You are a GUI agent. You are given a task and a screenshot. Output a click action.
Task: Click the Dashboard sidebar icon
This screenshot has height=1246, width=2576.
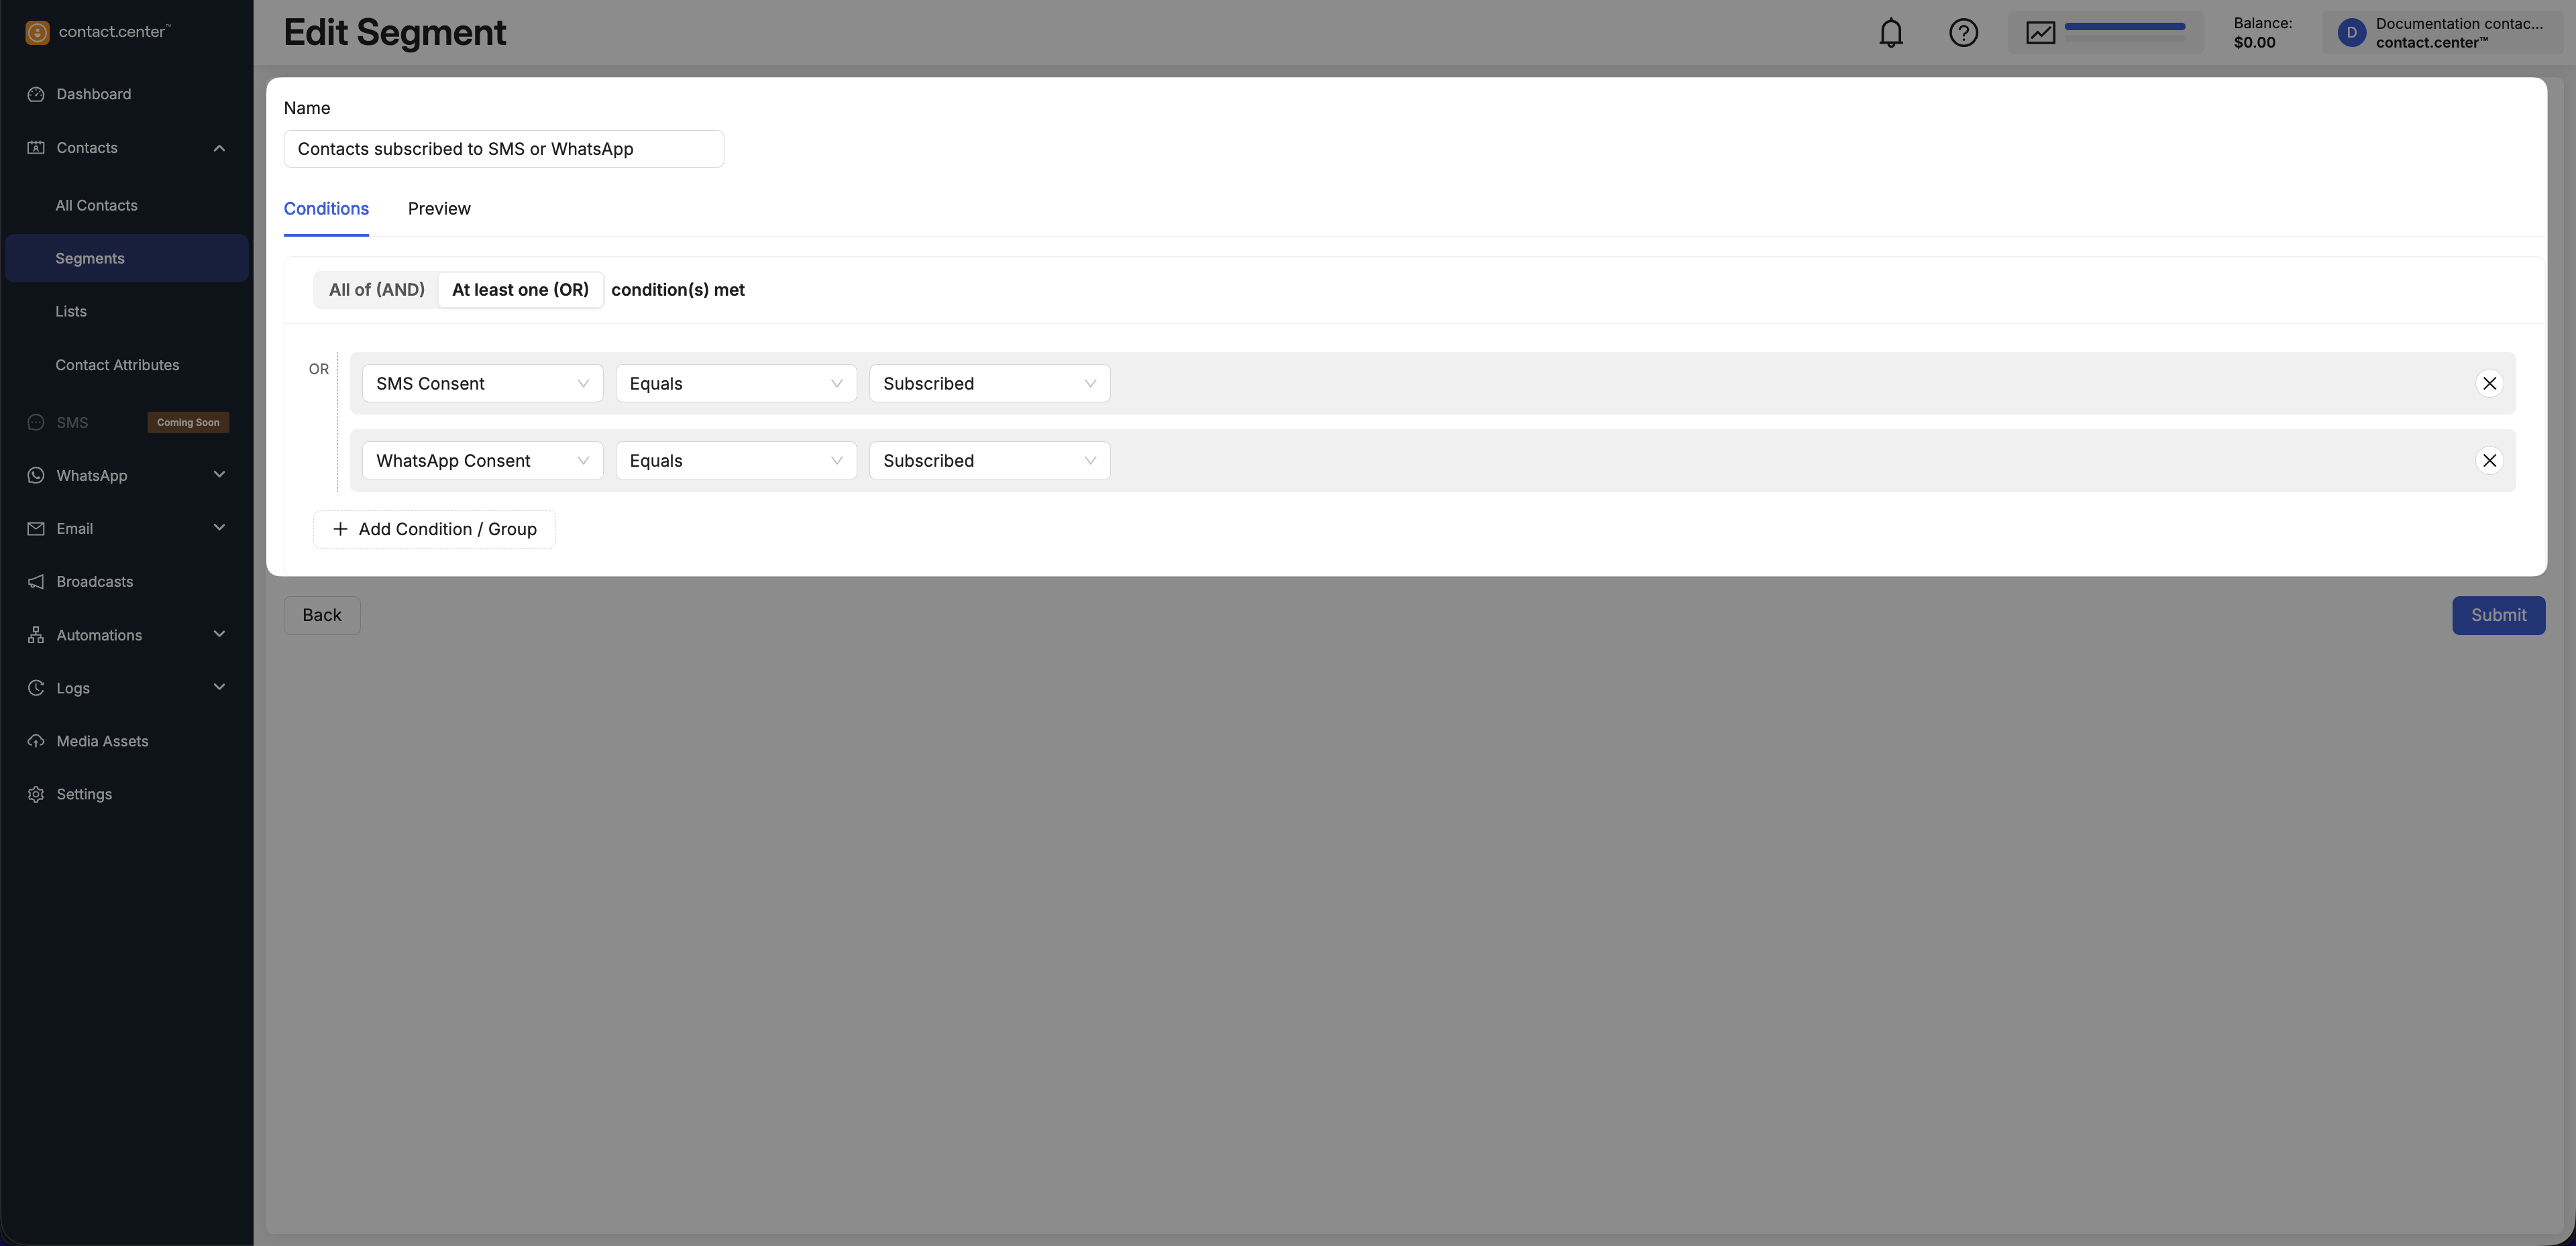37,94
